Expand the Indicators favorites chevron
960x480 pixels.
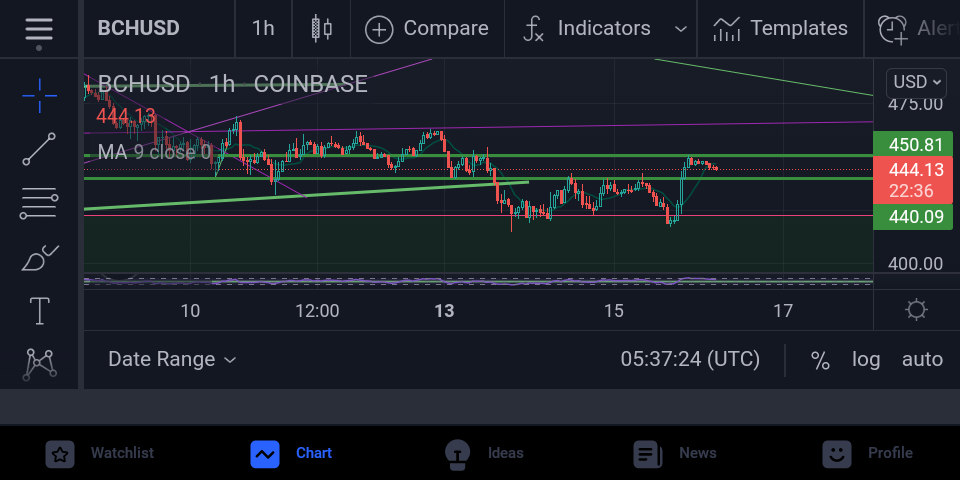[680, 29]
